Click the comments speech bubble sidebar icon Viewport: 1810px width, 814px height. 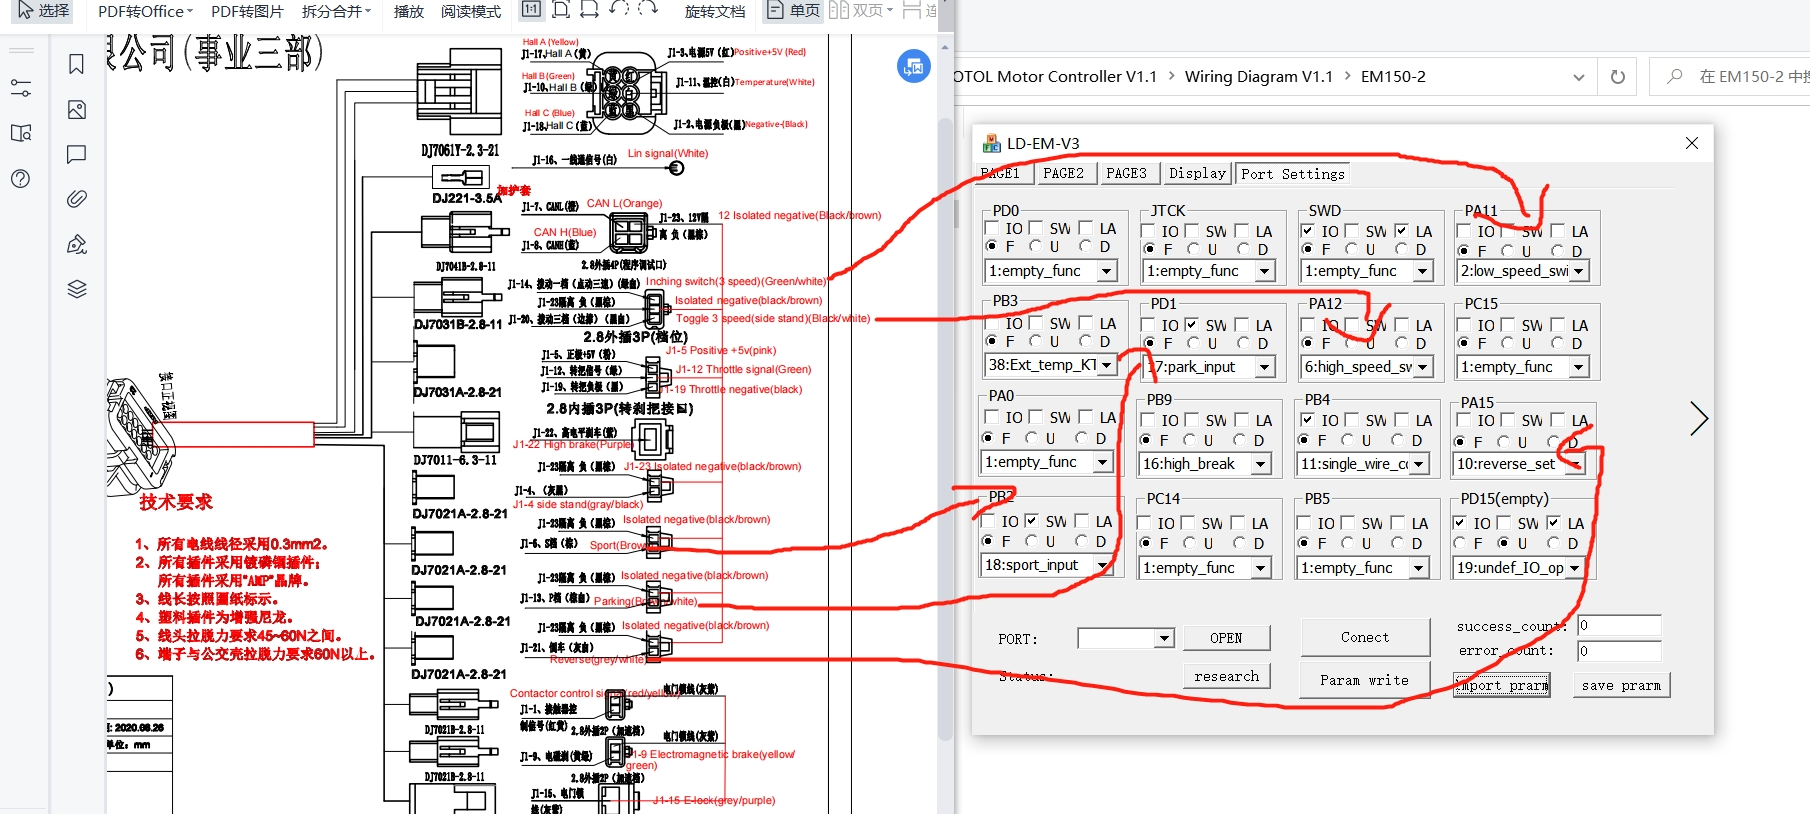tap(76, 154)
